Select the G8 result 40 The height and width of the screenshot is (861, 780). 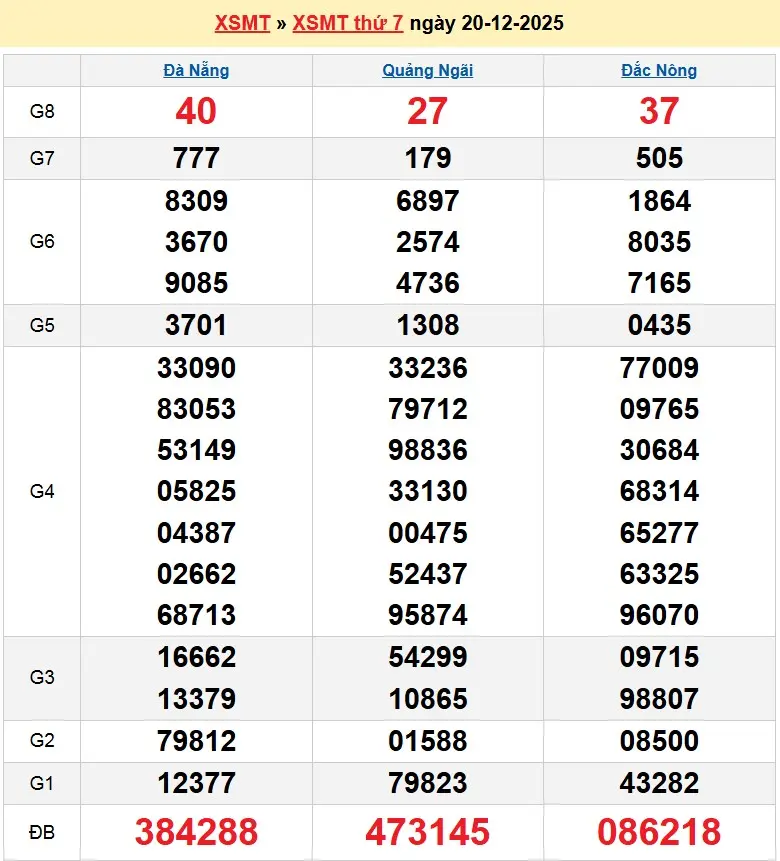pyautogui.click(x=196, y=112)
